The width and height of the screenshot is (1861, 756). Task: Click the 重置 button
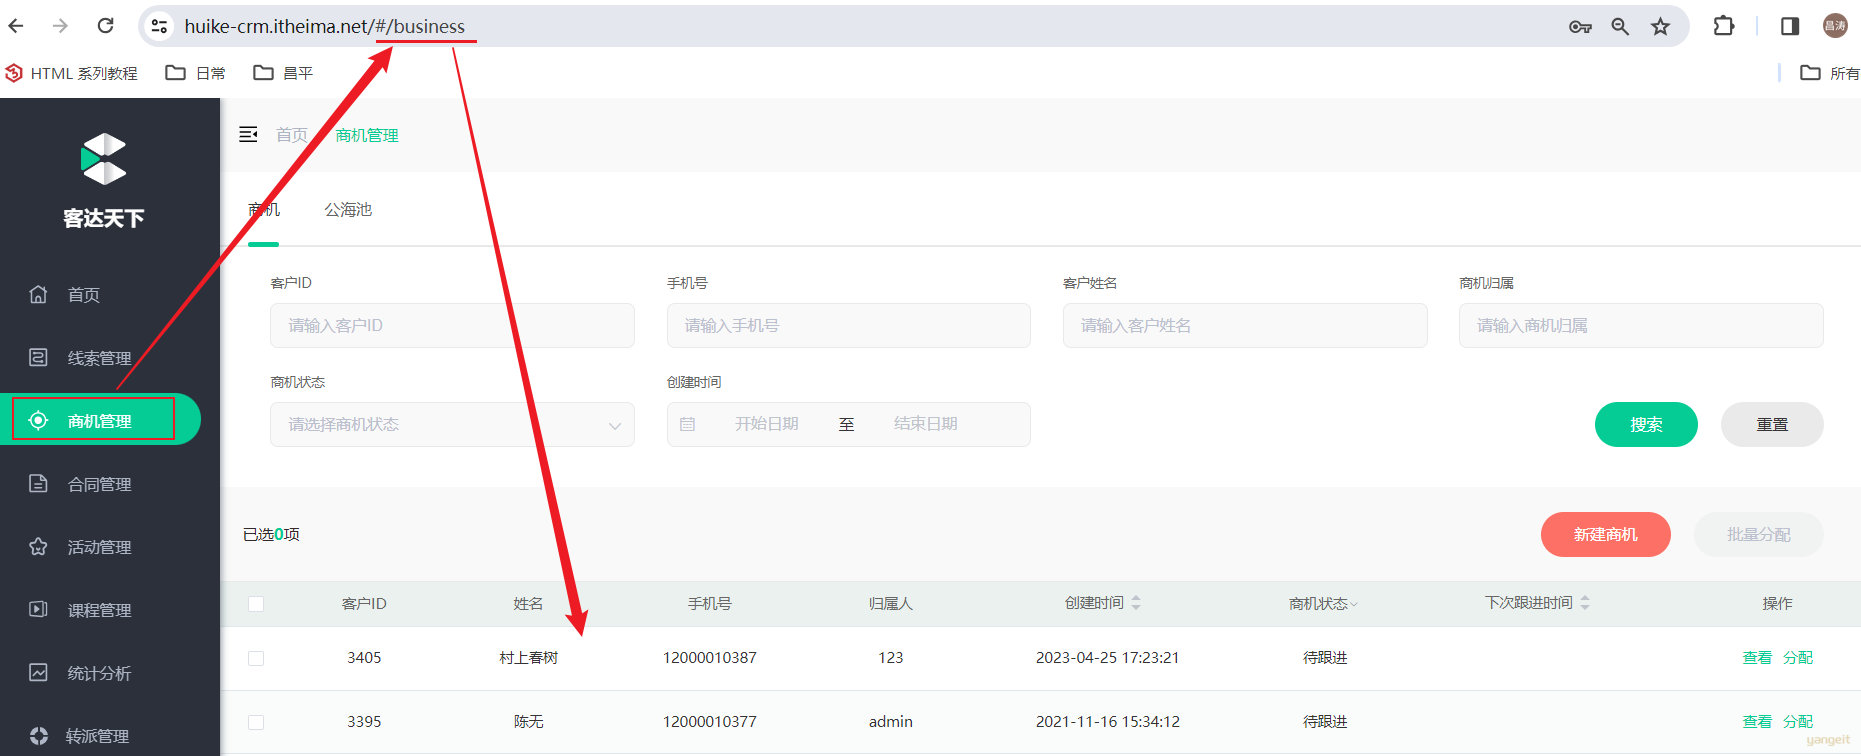coord(1772,424)
